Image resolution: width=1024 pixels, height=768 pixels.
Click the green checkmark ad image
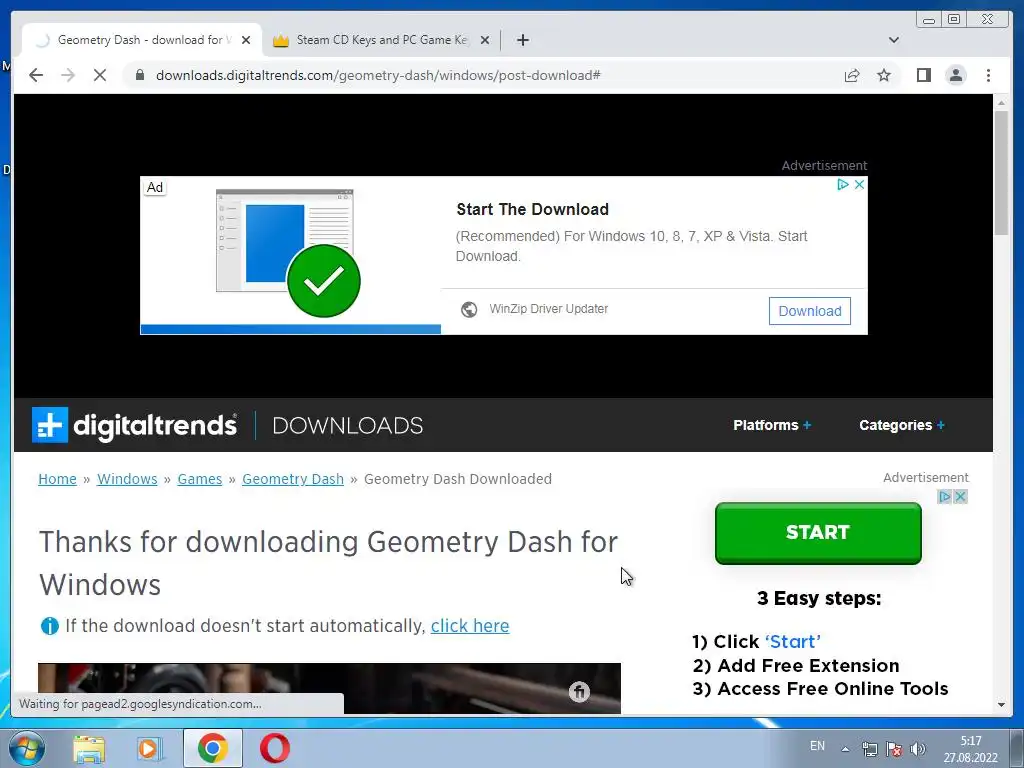pos(323,281)
